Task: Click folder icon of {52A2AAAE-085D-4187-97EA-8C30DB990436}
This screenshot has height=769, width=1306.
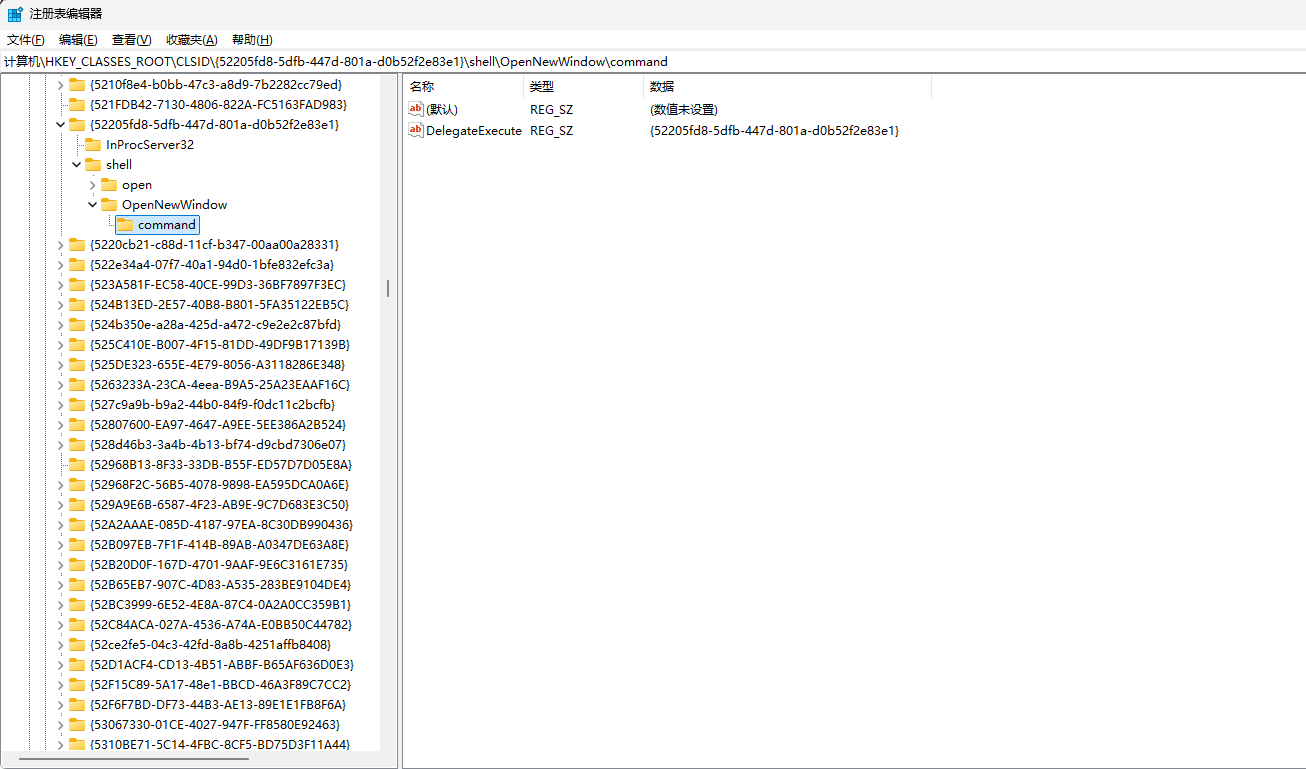Action: (x=77, y=525)
